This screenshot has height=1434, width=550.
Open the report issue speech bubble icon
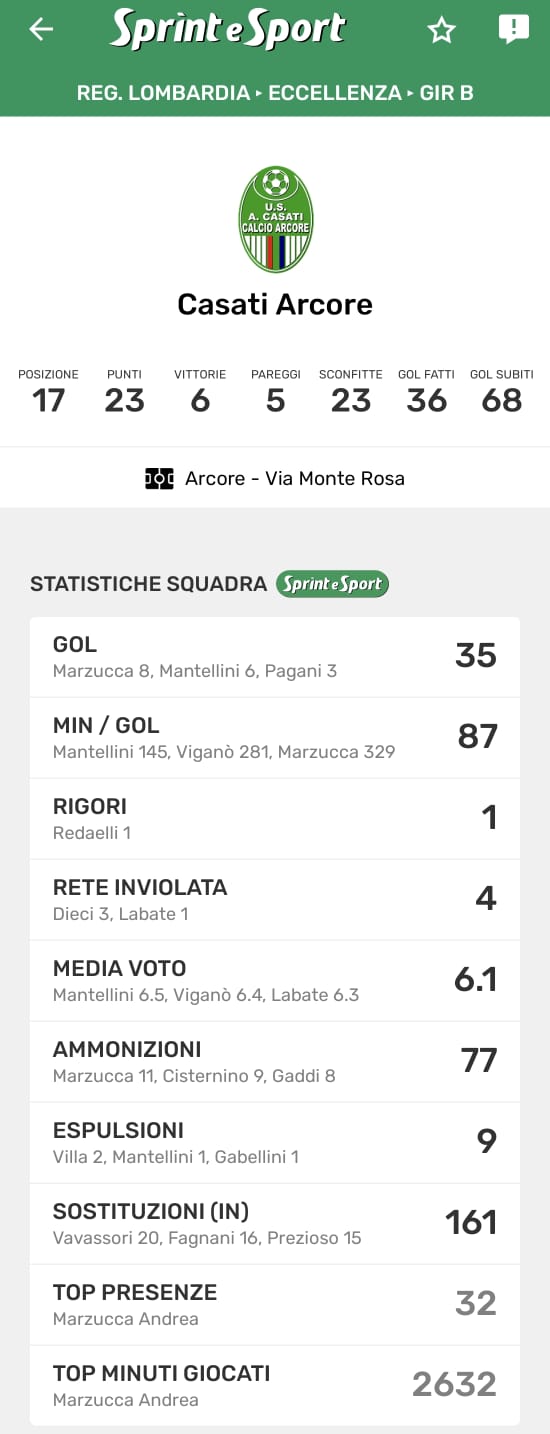(513, 30)
